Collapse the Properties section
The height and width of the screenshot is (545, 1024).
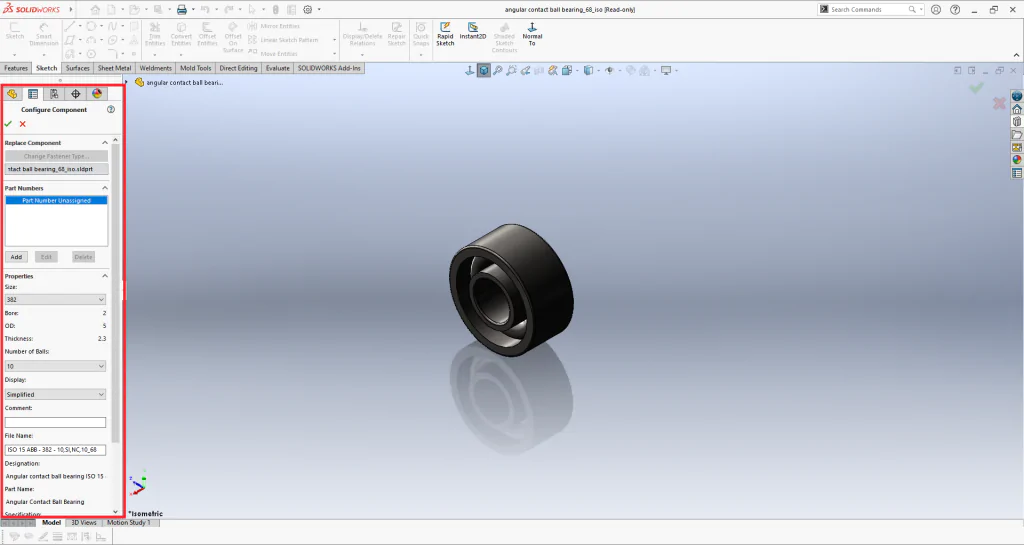[x=104, y=276]
